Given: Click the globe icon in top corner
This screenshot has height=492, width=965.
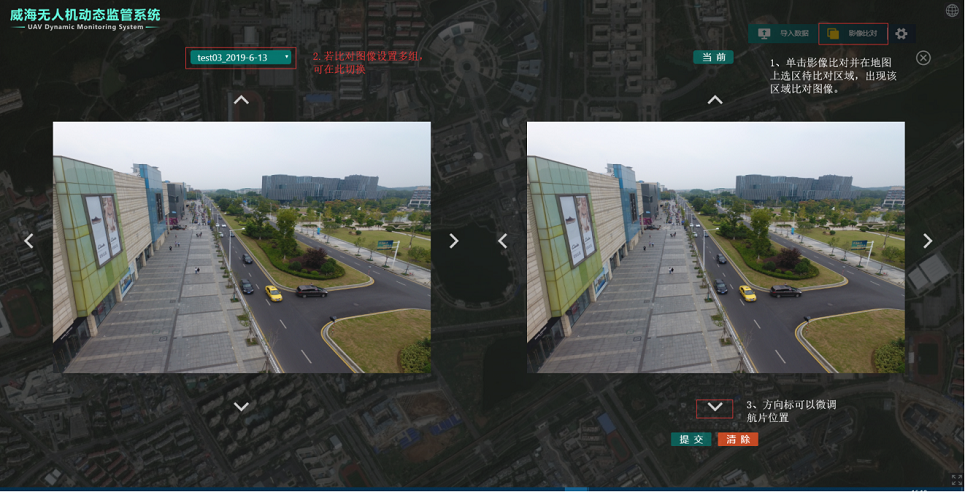Looking at the screenshot, I should [x=951, y=11].
